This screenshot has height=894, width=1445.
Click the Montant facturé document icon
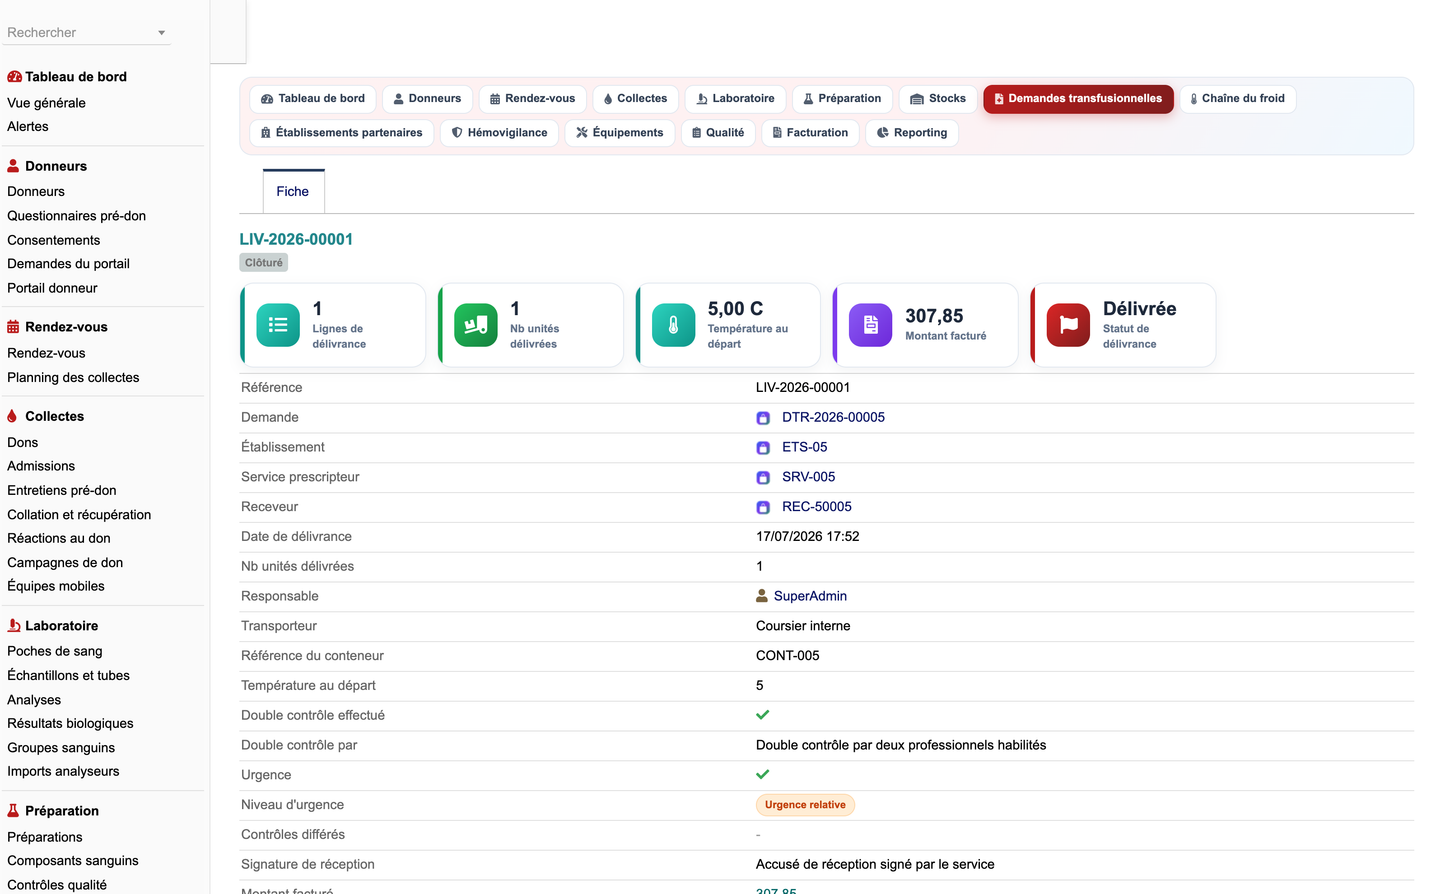click(871, 325)
